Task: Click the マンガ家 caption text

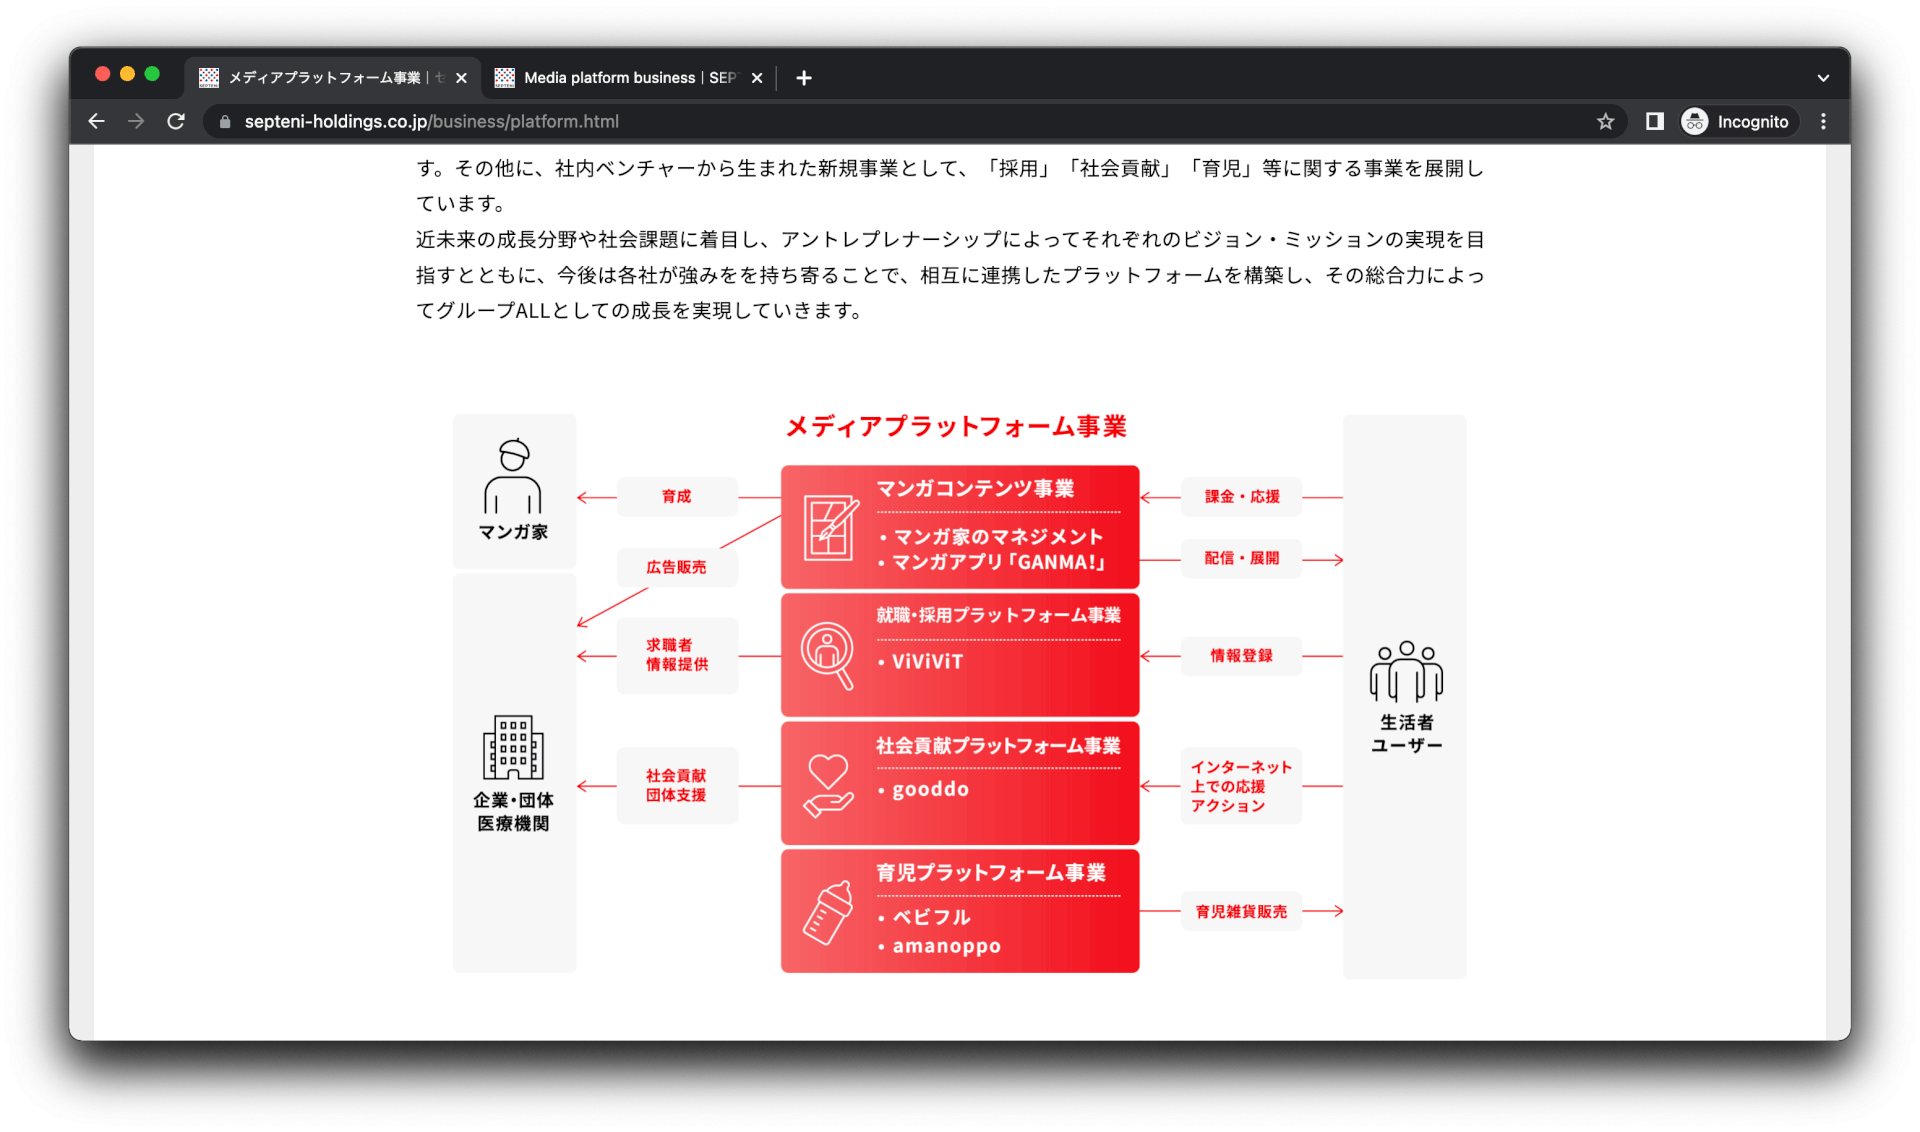Action: click(x=513, y=532)
